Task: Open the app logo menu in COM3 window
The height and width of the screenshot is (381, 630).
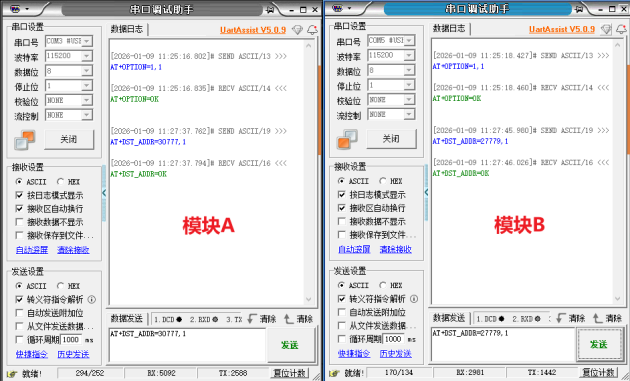Action: [15, 9]
